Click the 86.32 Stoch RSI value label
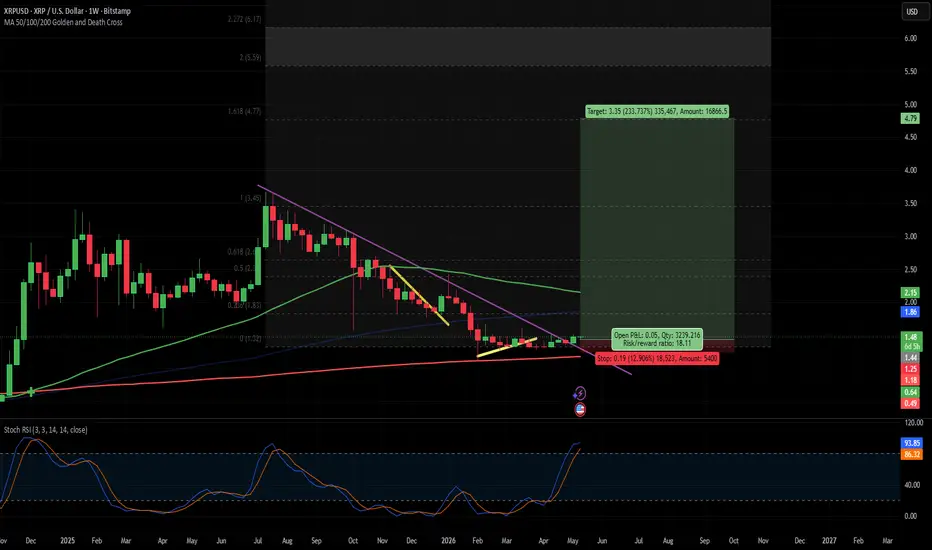Screen dimensions: 932x550 [x=912, y=454]
